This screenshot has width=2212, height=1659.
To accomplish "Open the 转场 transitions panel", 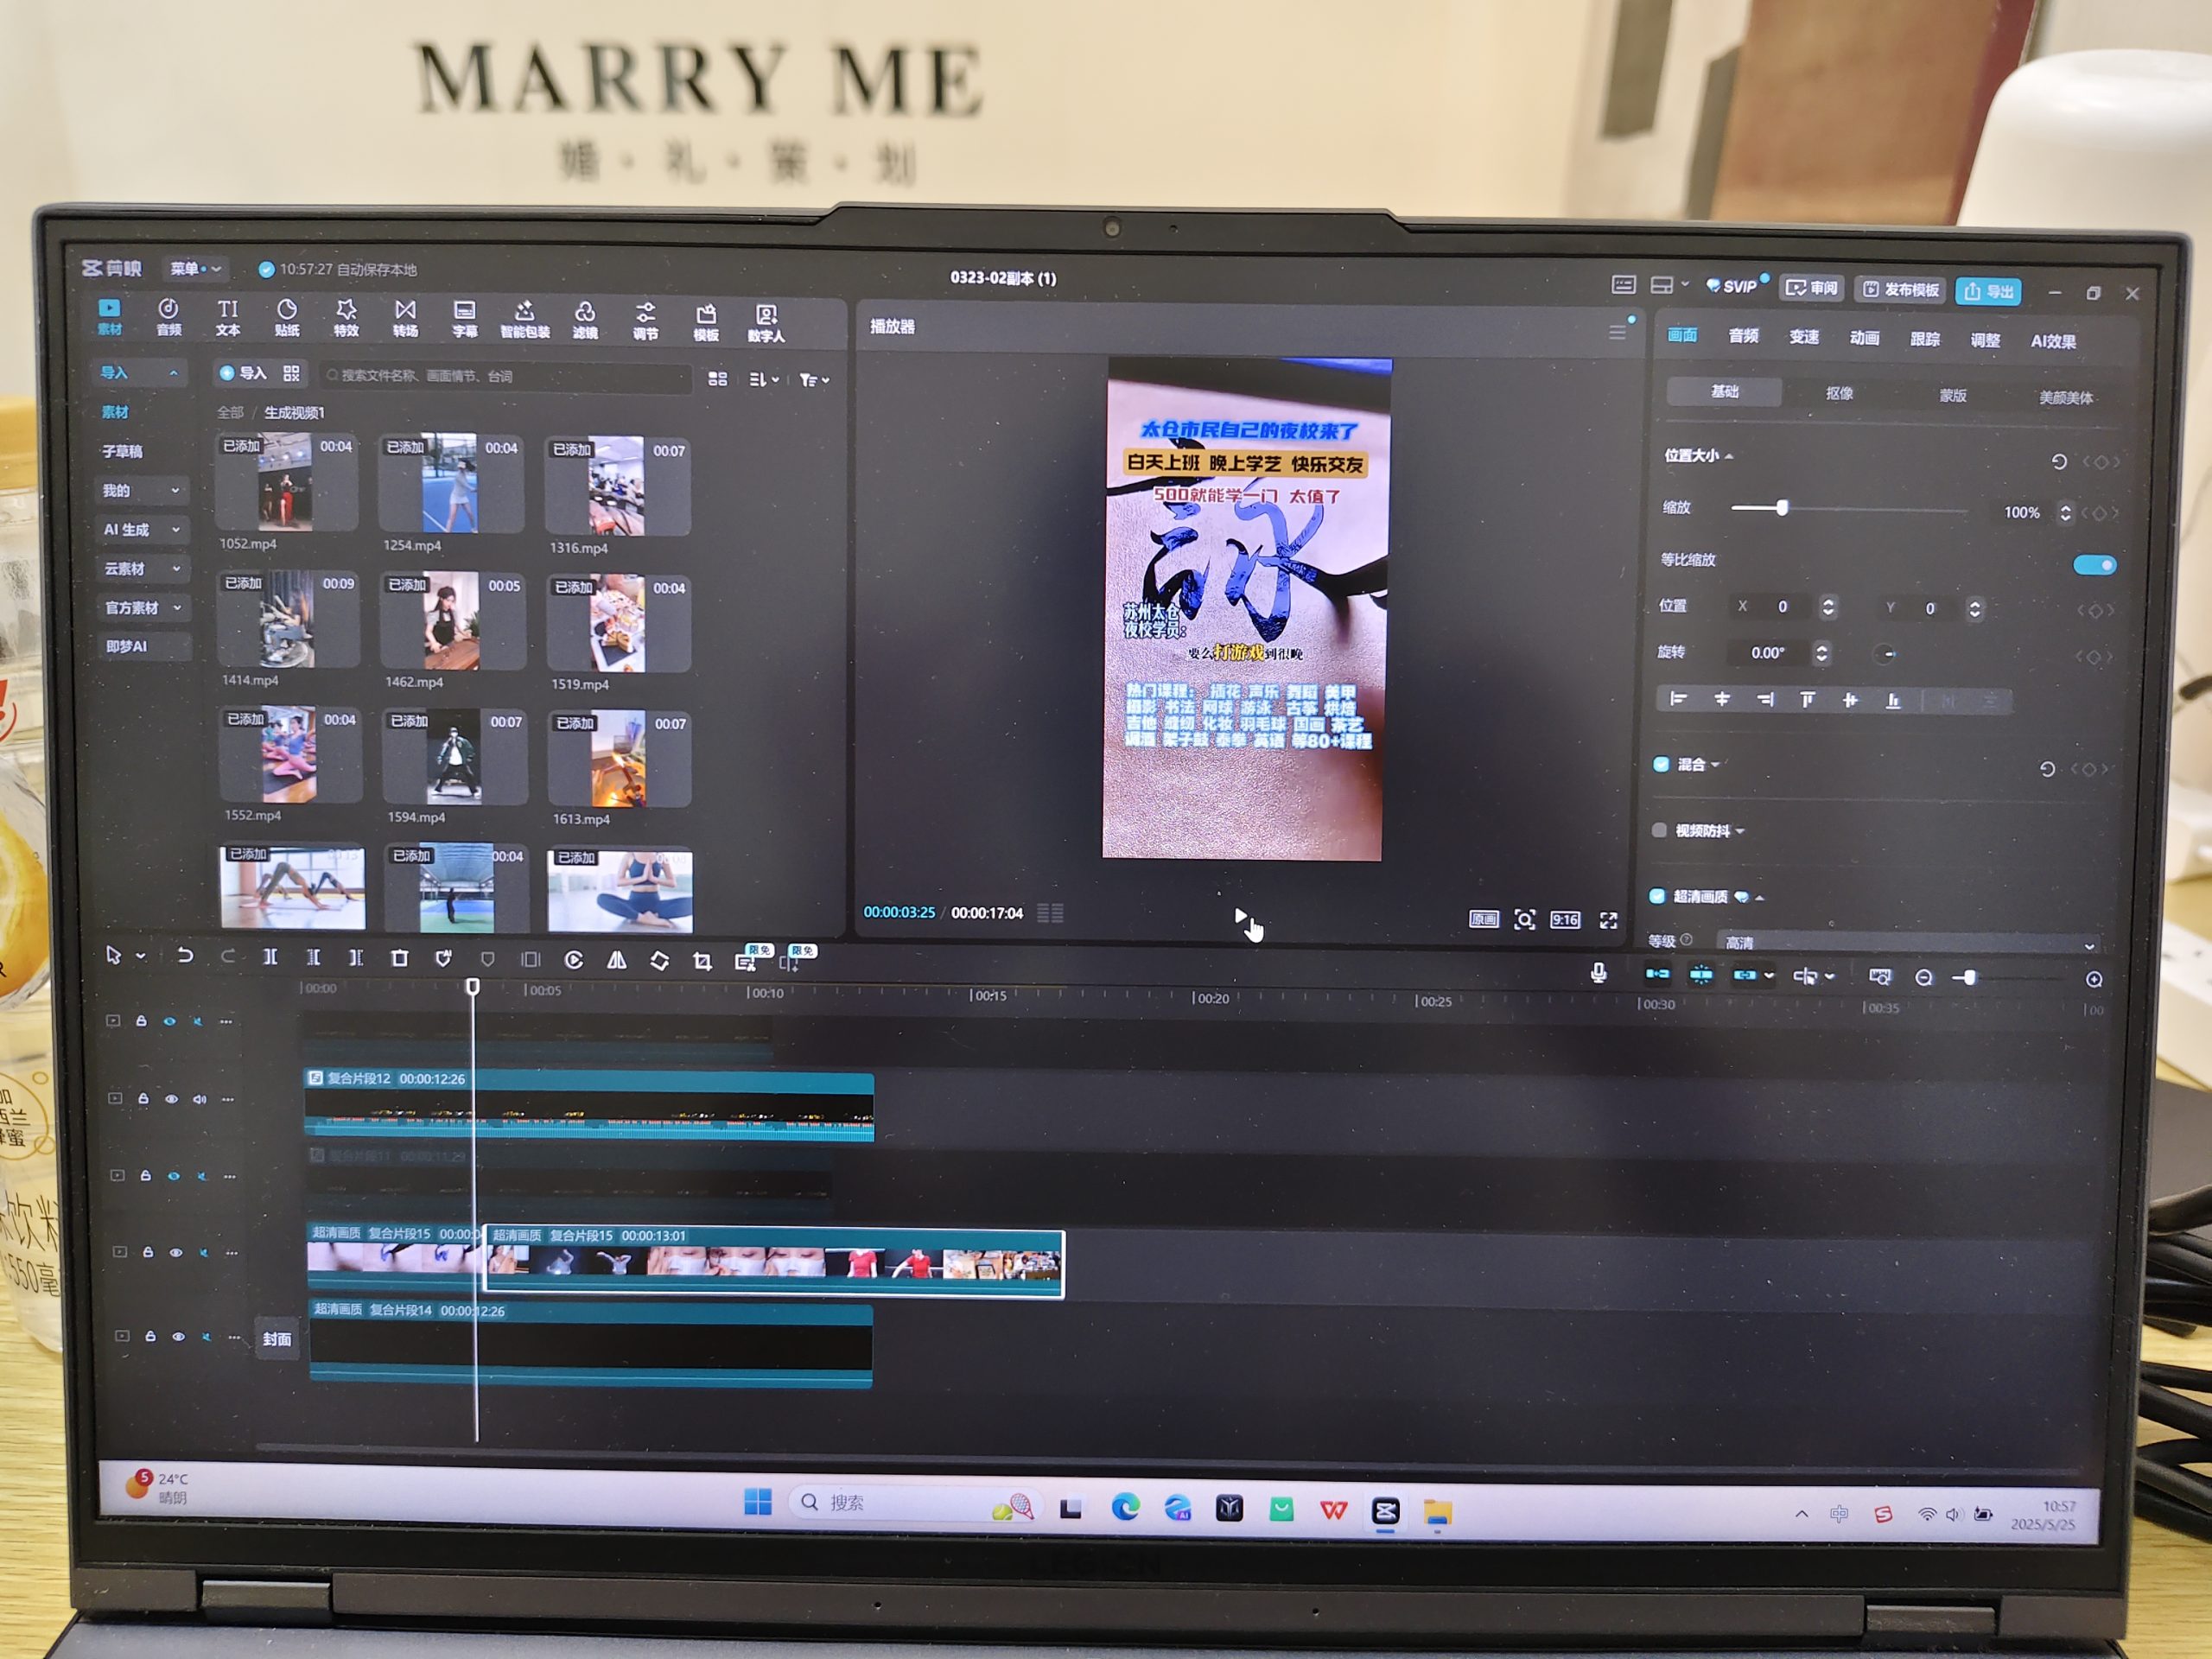I will pyautogui.click(x=405, y=318).
